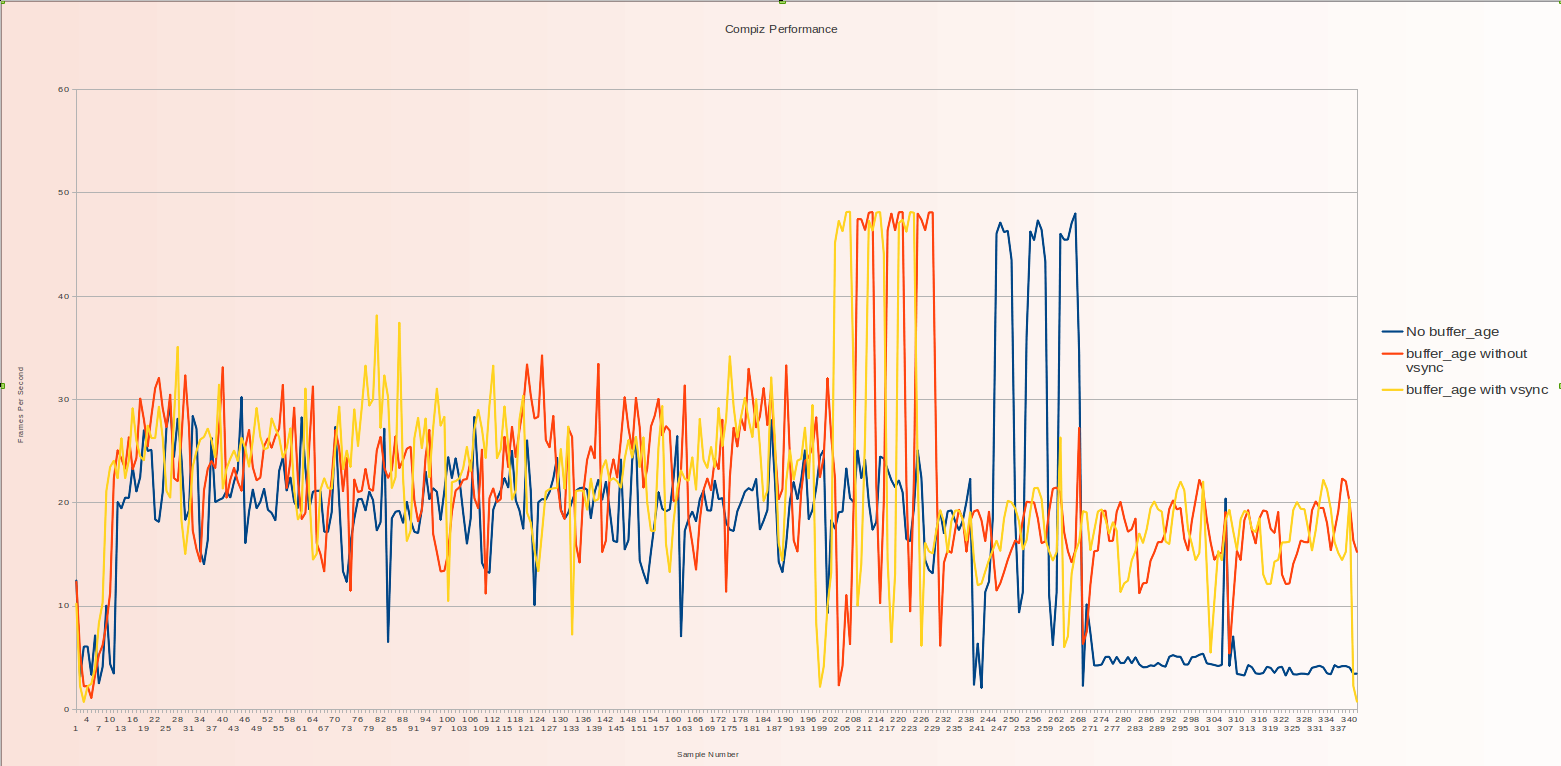Click the green selection handle on the chart's left edge

2,384
